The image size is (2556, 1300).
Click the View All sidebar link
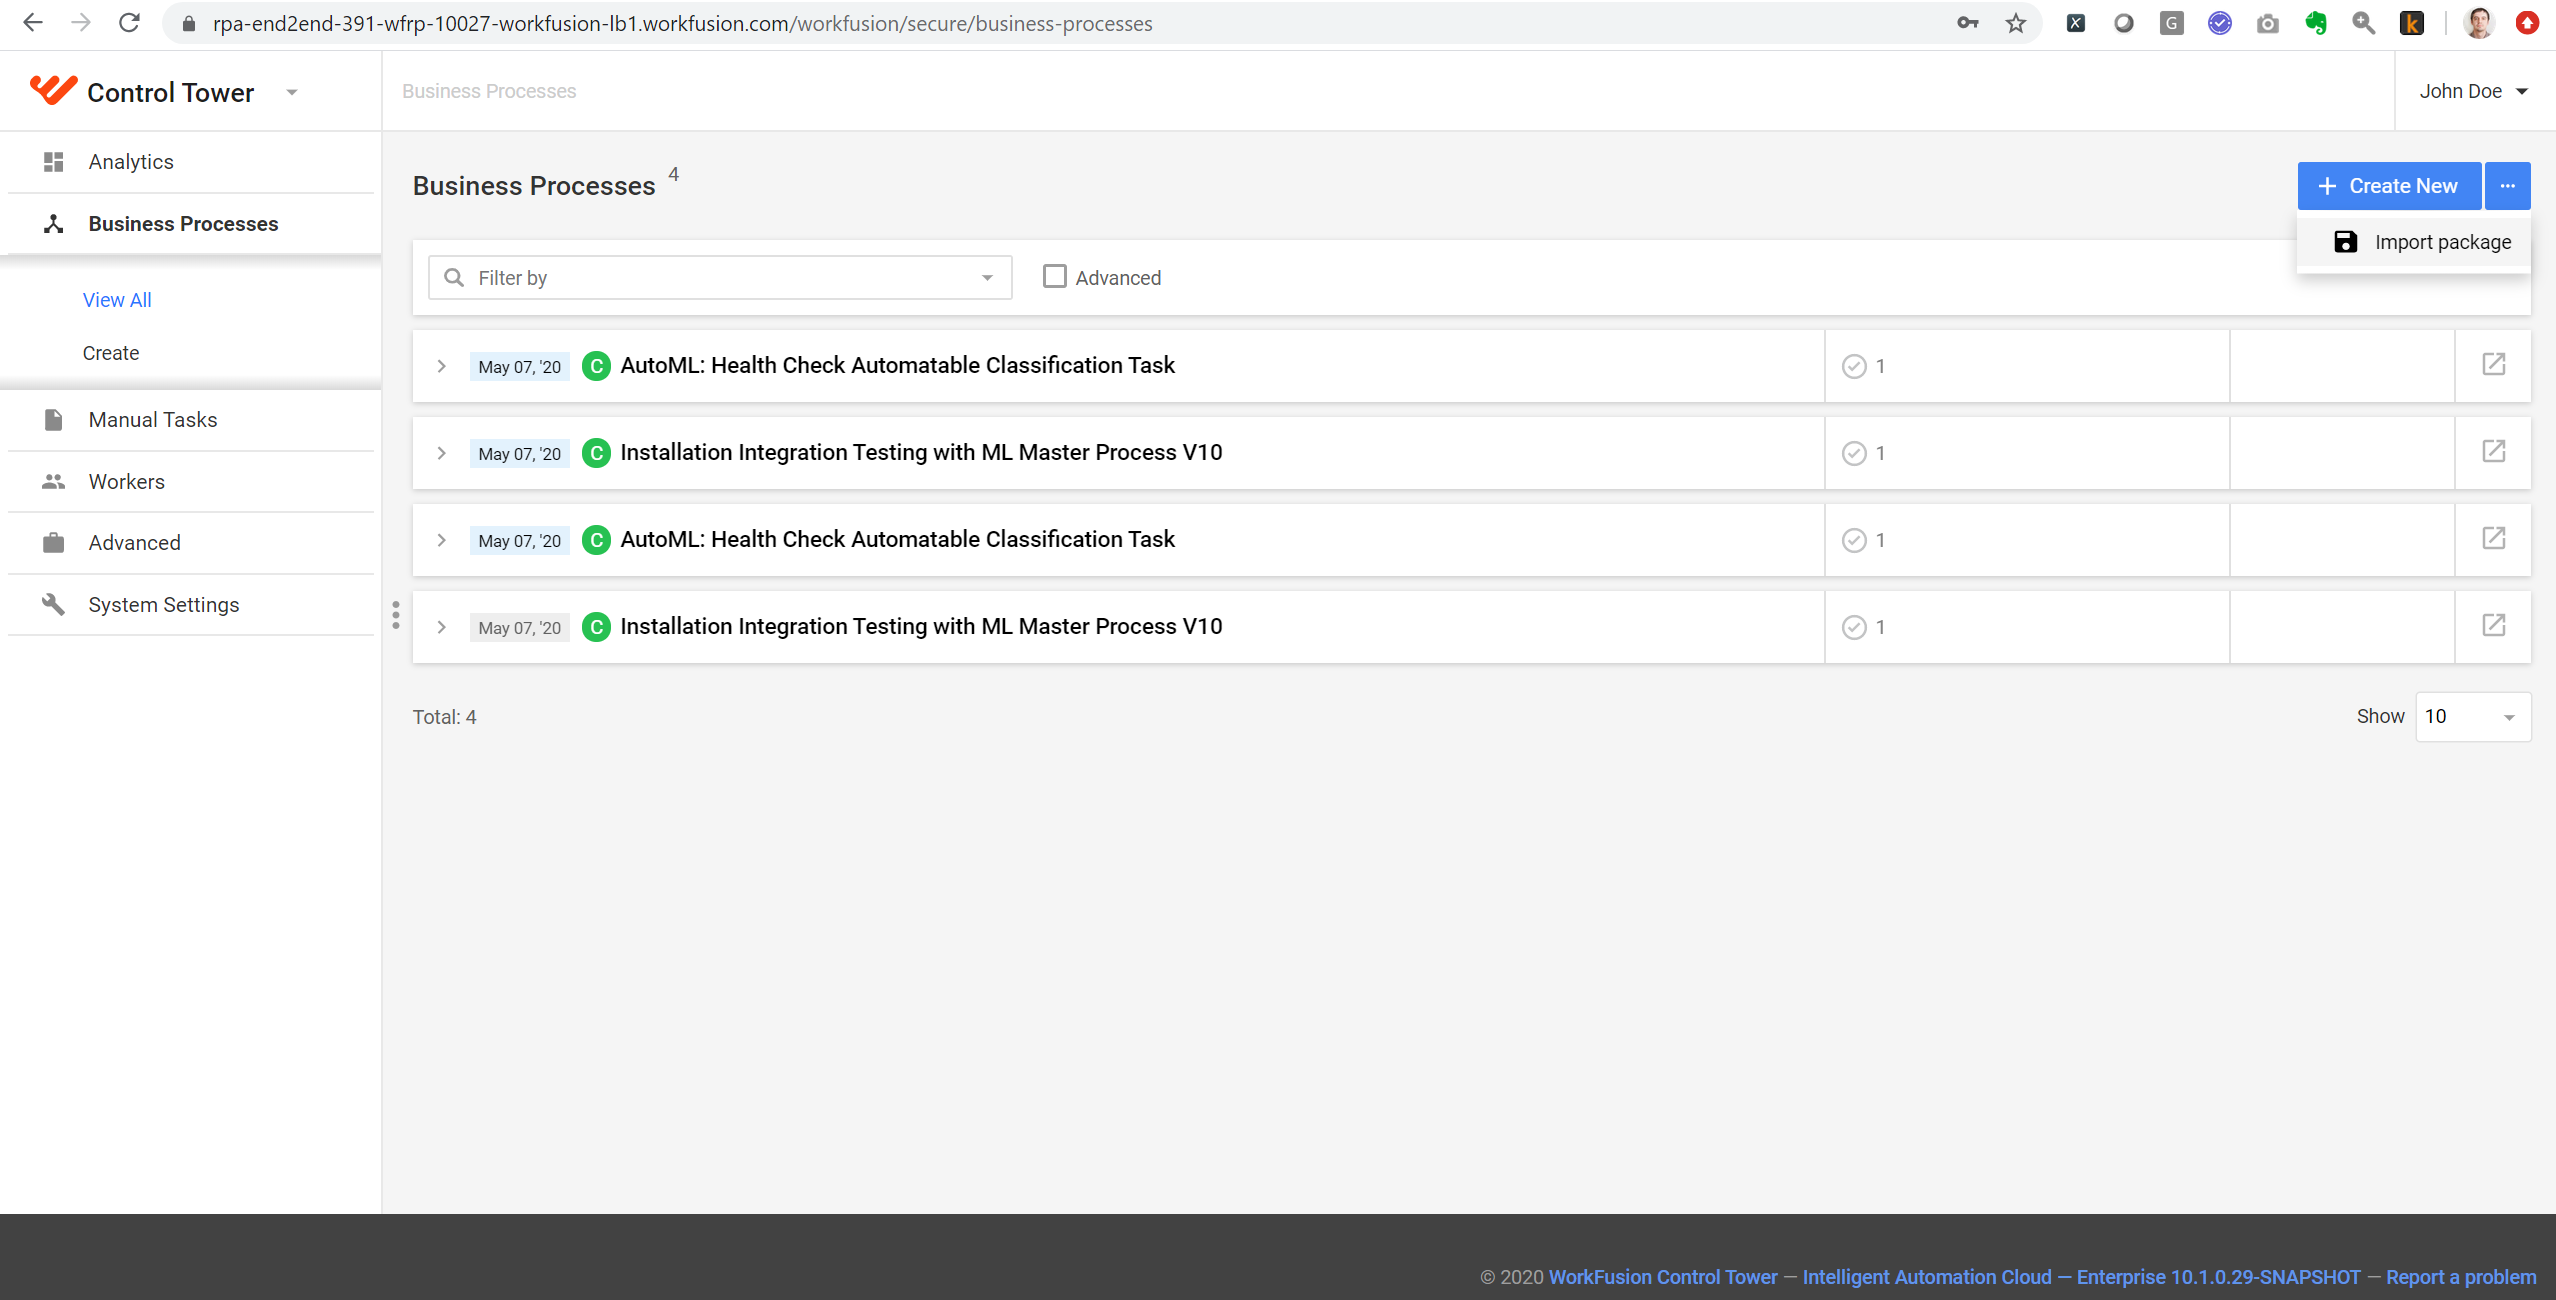[117, 299]
